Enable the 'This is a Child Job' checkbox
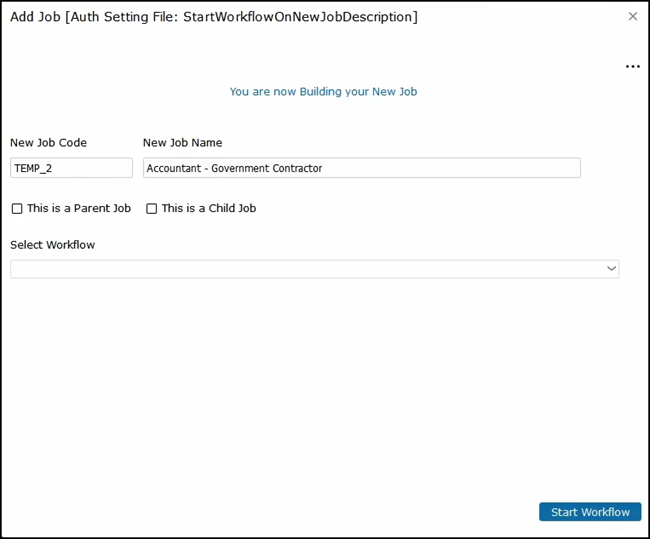The image size is (650, 539). tap(152, 209)
